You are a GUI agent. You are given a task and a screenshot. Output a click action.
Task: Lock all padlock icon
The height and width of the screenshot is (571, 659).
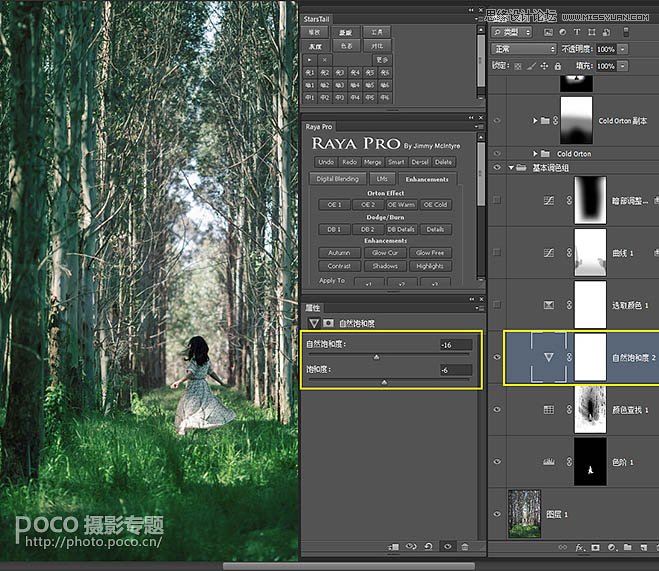tap(558, 66)
